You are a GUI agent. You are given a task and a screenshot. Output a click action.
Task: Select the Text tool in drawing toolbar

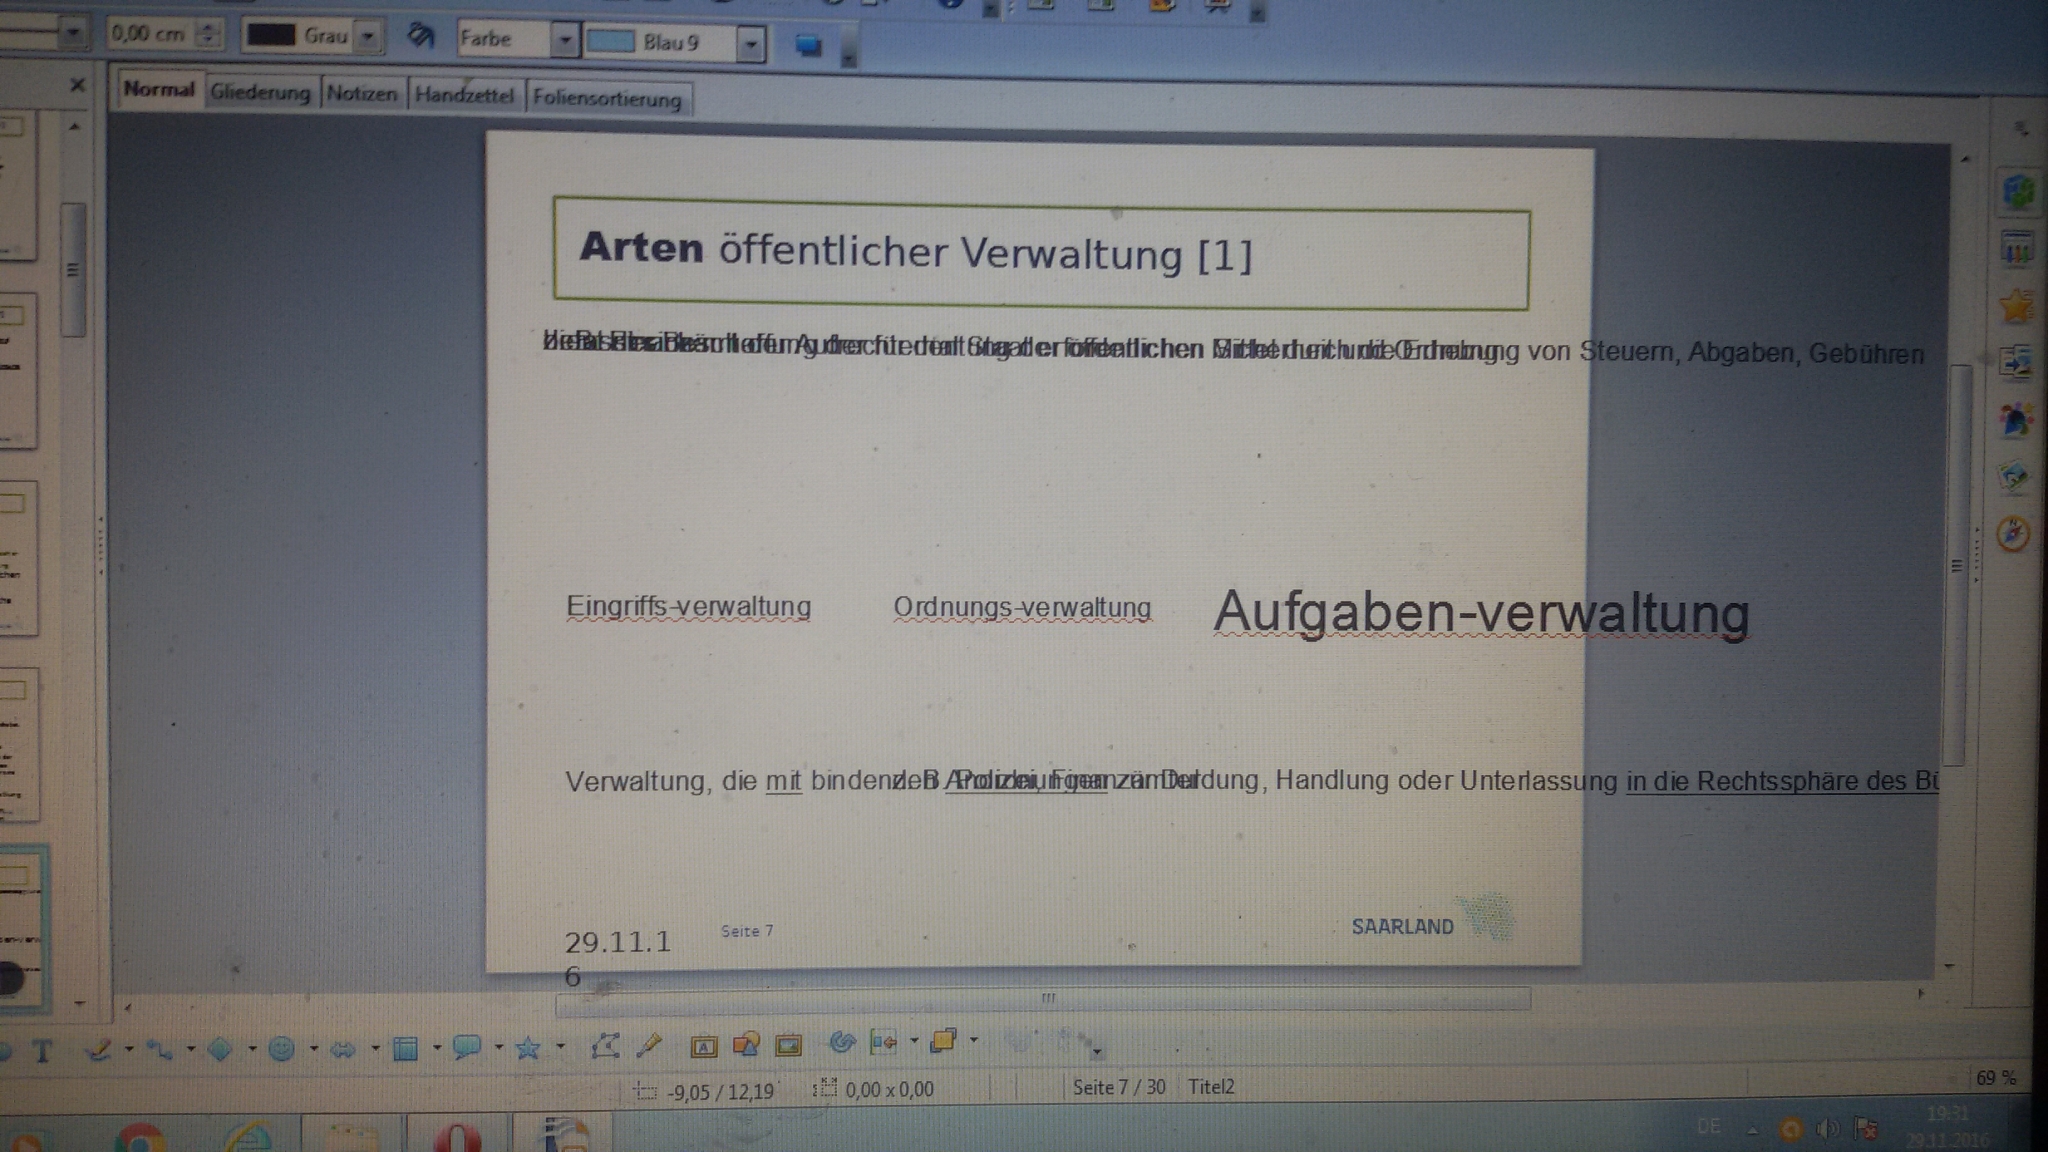click(x=42, y=1051)
